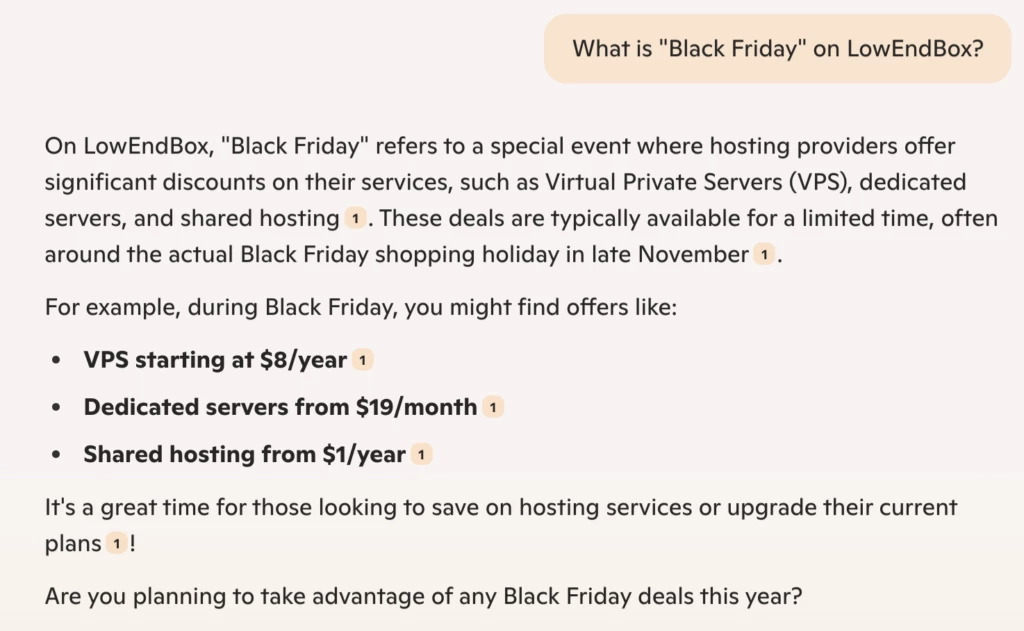Open citation 1 after "shared hosting"
The width and height of the screenshot is (1024, 631).
(x=354, y=218)
